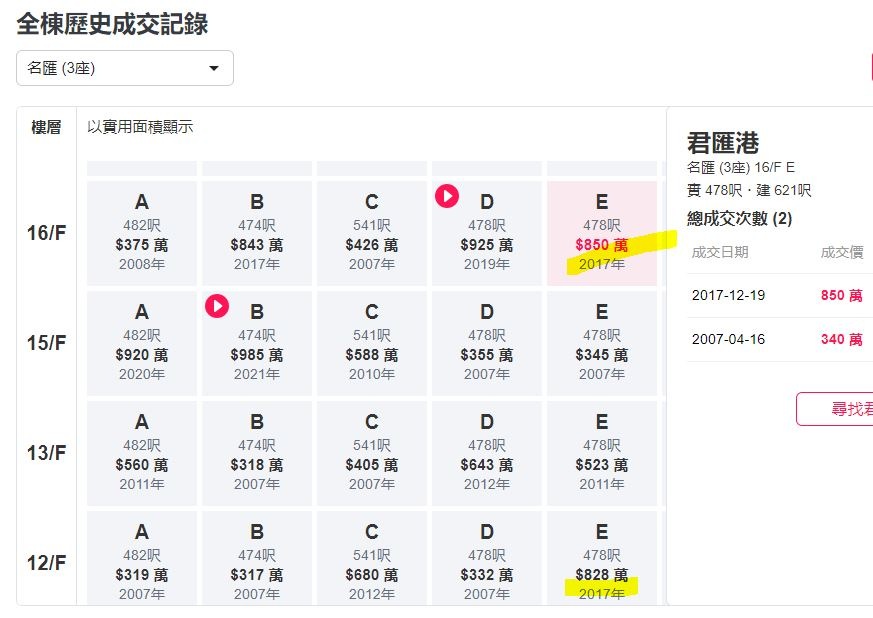Open the 名匯 (3座) block dropdown

[125, 68]
